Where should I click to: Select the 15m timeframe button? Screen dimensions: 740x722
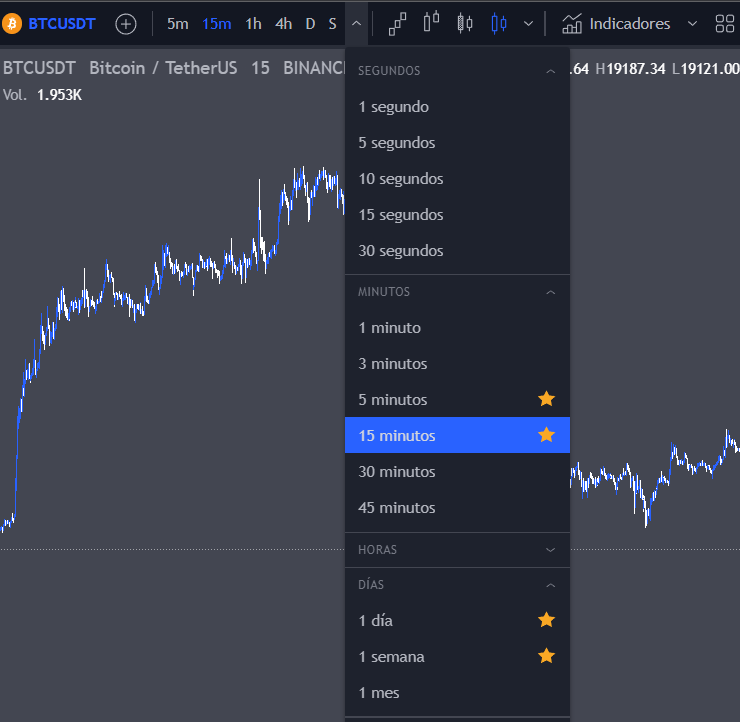217,24
